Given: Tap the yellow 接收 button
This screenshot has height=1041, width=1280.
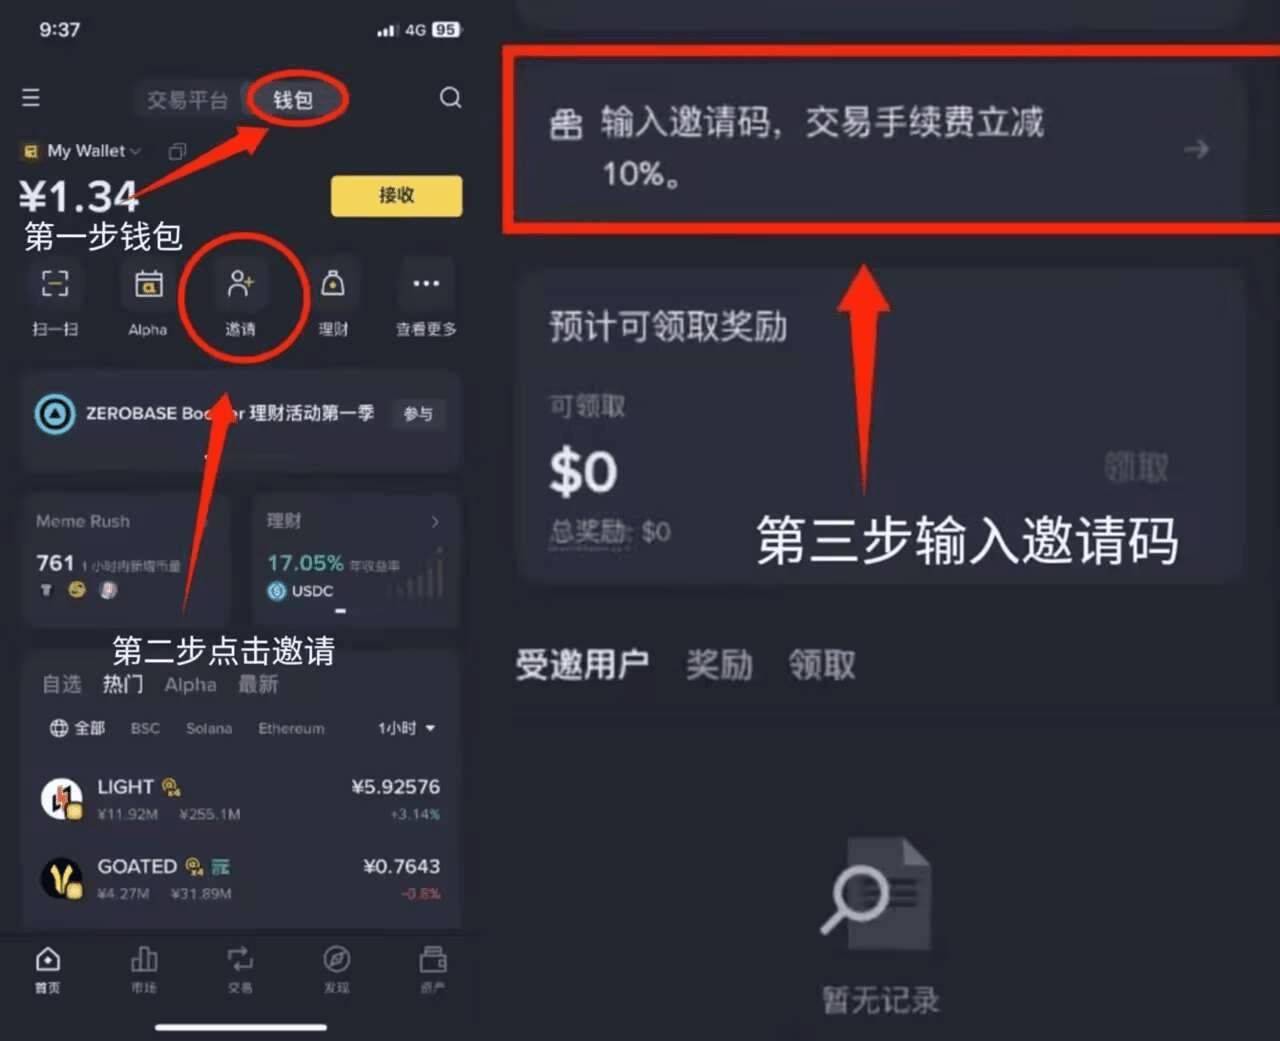Looking at the screenshot, I should click(x=396, y=196).
